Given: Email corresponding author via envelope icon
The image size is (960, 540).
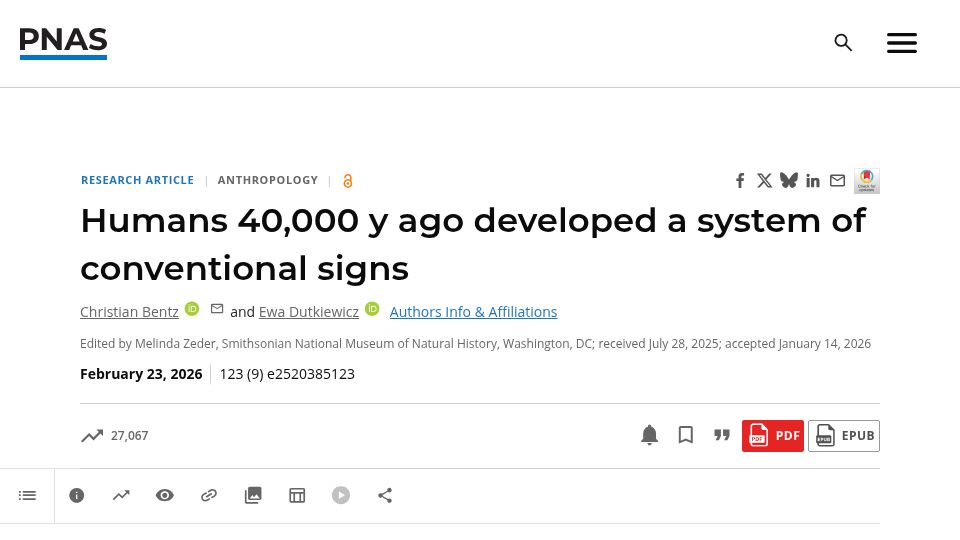Looking at the screenshot, I should coord(217,309).
